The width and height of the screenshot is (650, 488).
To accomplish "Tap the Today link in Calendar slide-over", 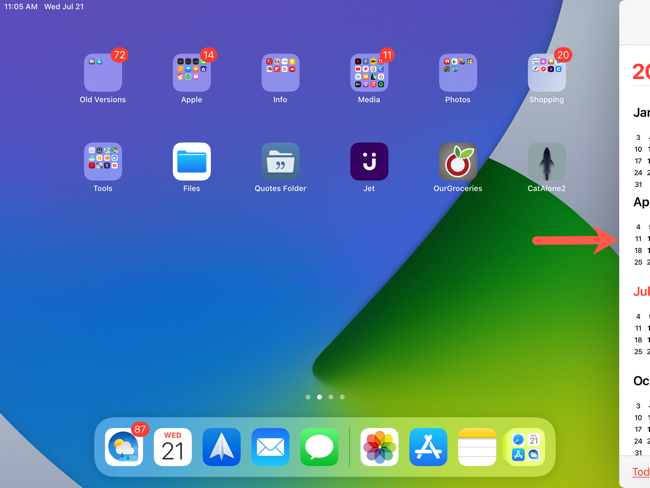I will 640,472.
